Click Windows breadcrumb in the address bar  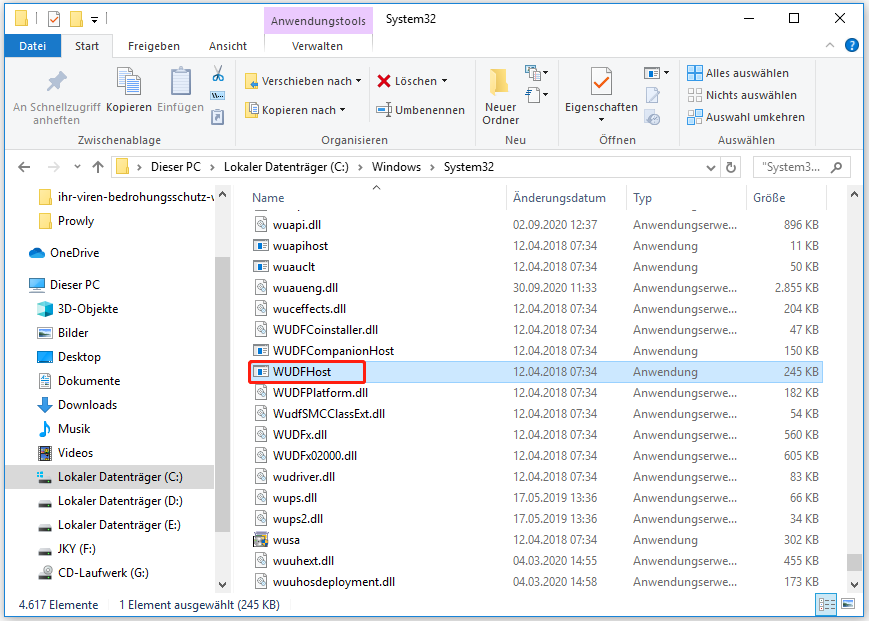[x=396, y=167]
